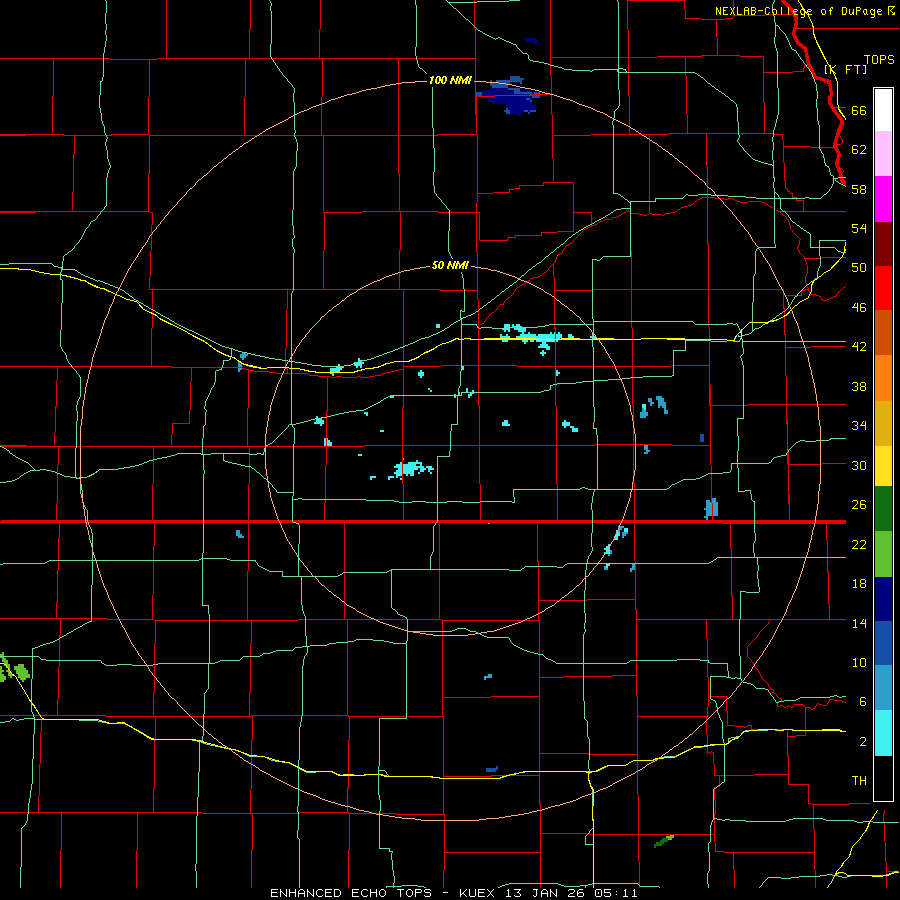Screen dimensions: 900x900
Task: Click the magenta legend swatch
Action: (x=883, y=199)
